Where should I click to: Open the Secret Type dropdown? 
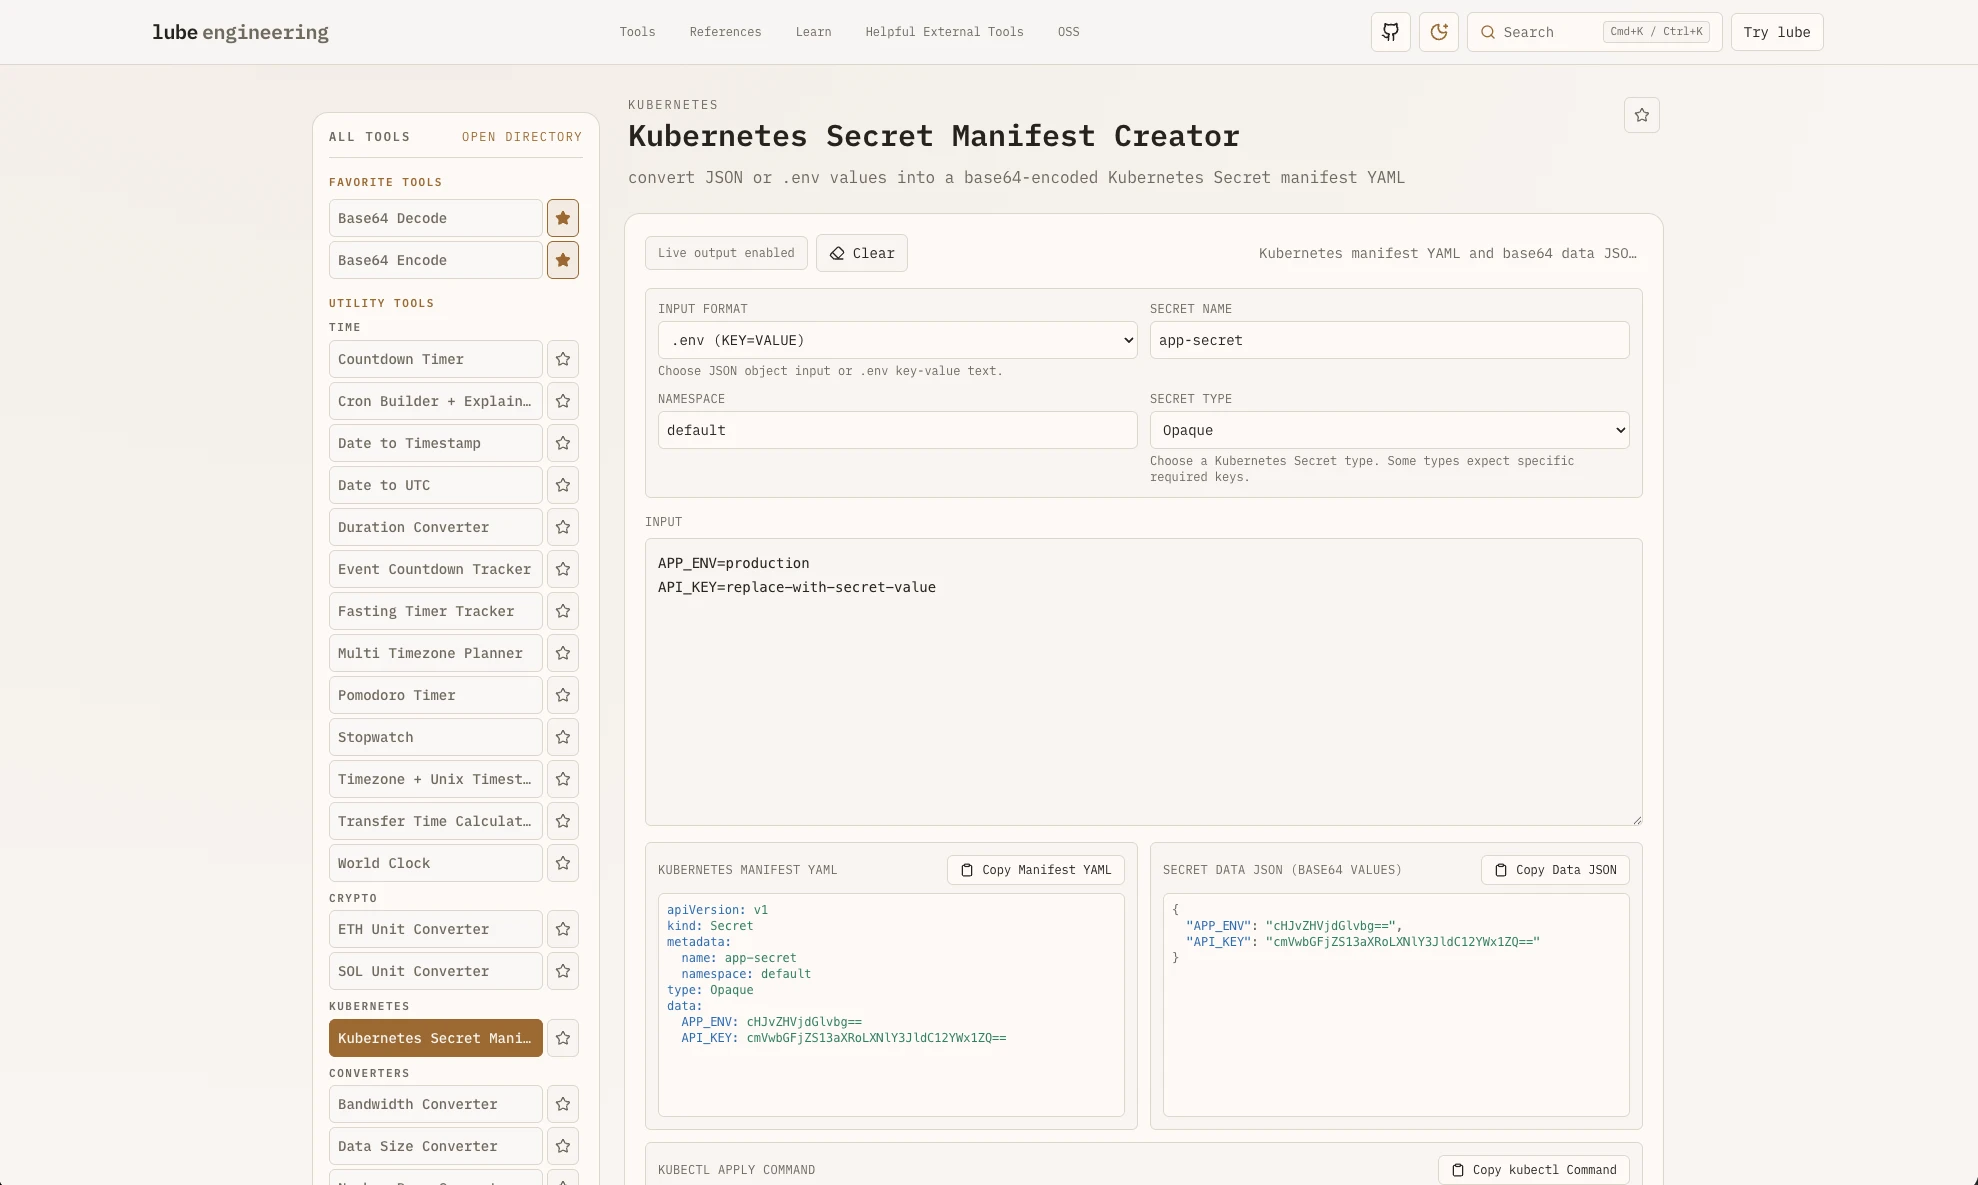(1389, 430)
